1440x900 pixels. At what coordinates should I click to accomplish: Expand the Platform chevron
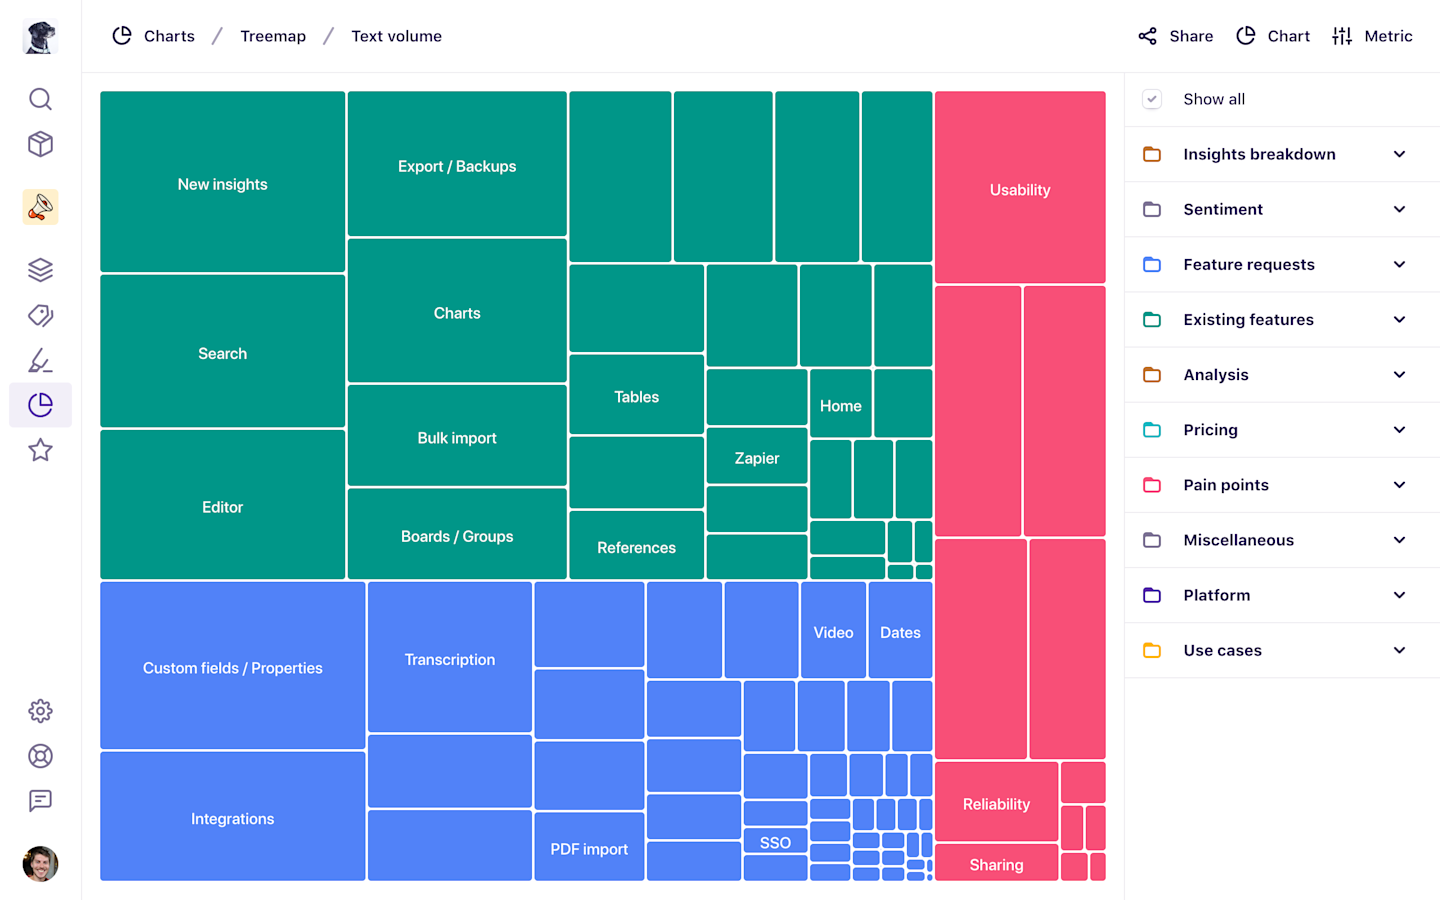point(1399,594)
